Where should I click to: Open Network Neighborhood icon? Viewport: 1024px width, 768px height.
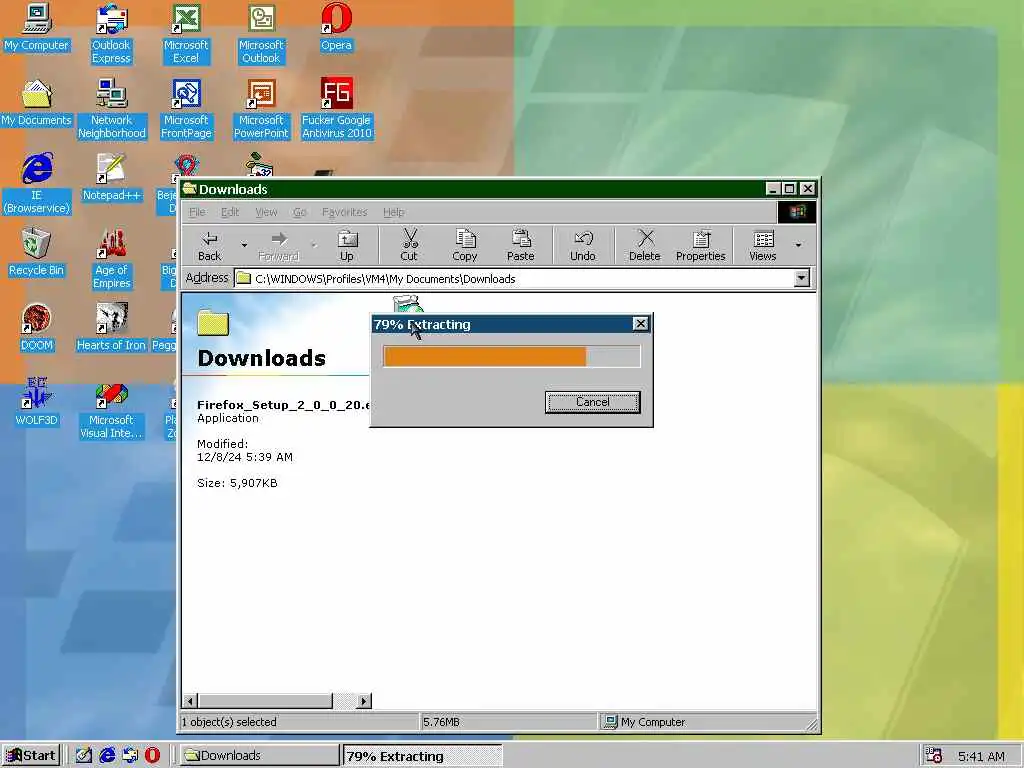(x=112, y=109)
